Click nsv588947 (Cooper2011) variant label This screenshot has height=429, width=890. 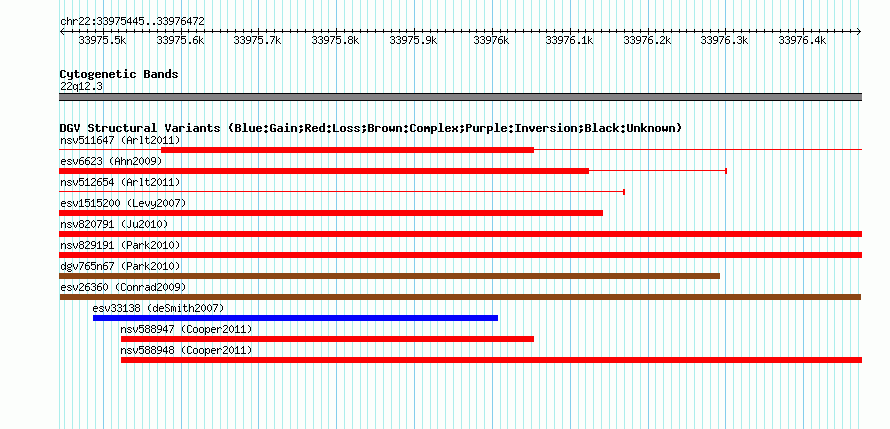pyautogui.click(x=186, y=329)
